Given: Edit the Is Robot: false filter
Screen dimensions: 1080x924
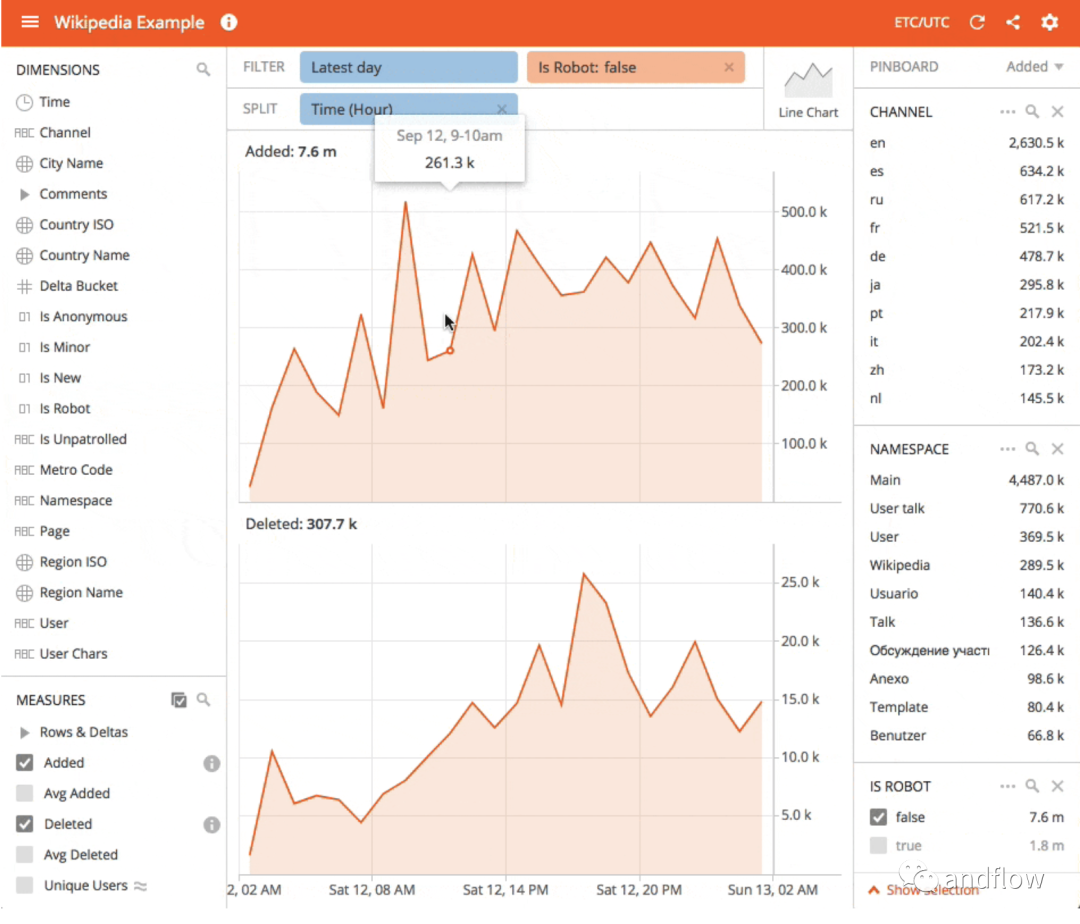Looking at the screenshot, I should tap(635, 67).
